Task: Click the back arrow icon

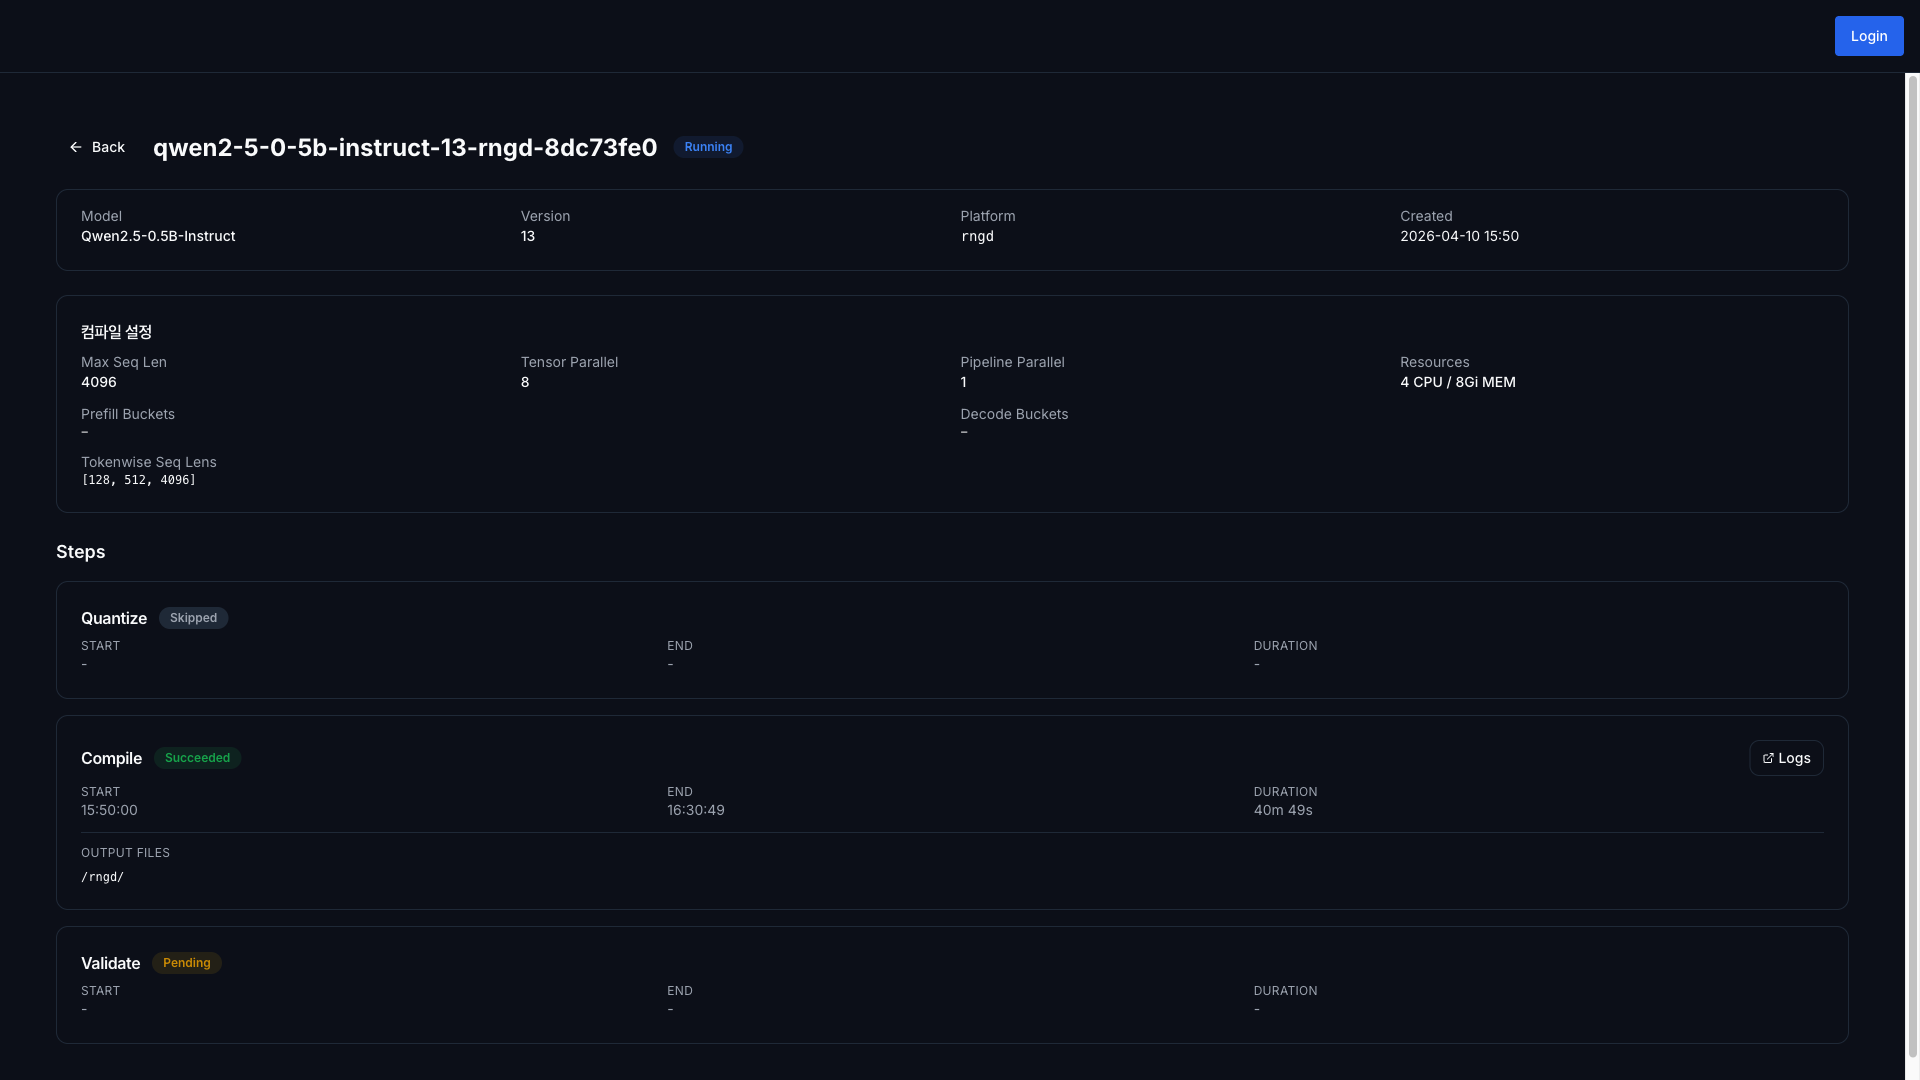Action: pos(76,147)
